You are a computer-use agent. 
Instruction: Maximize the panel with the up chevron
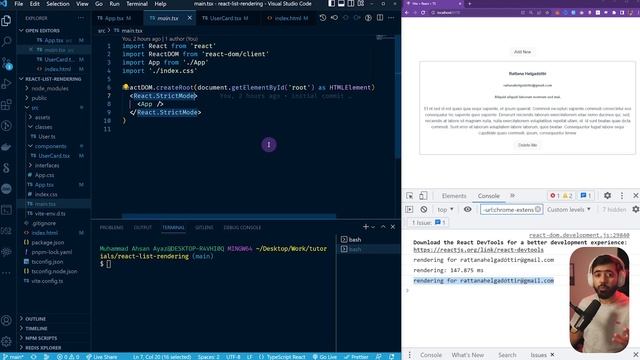[x=383, y=227]
